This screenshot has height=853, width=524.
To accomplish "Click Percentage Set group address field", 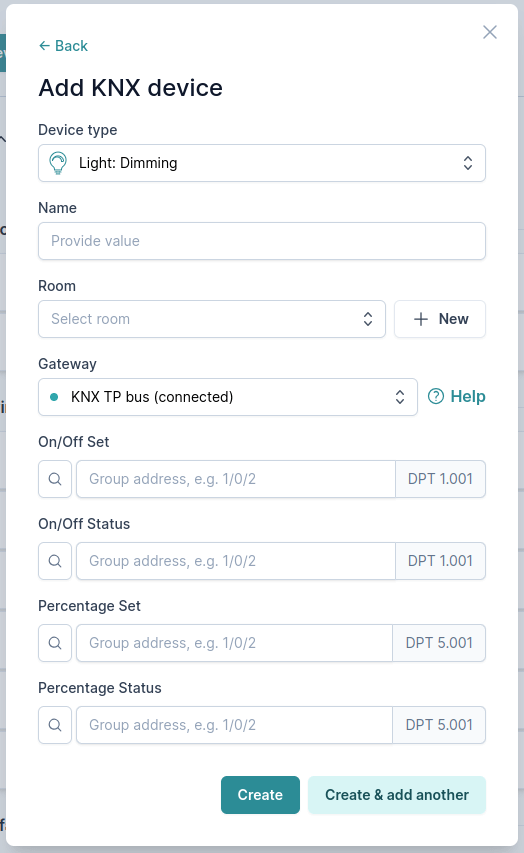I will [x=234, y=643].
